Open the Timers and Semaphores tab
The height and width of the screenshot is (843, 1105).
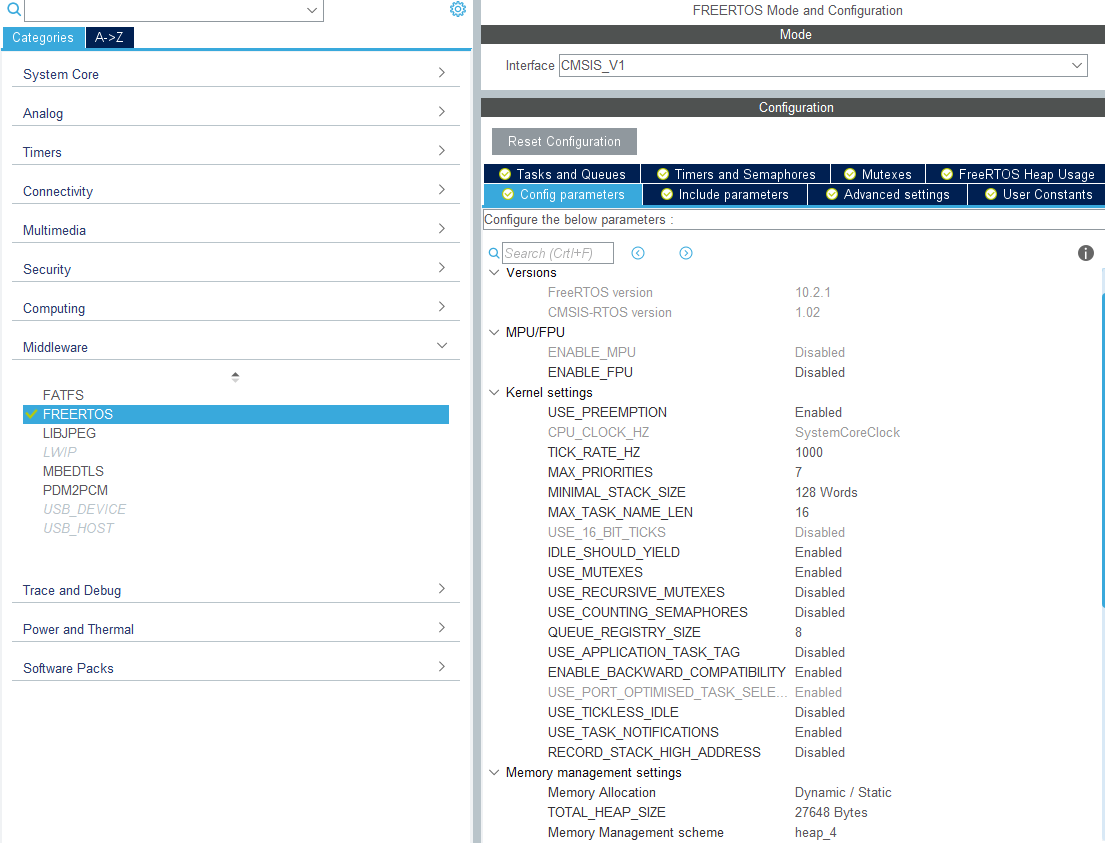(736, 174)
